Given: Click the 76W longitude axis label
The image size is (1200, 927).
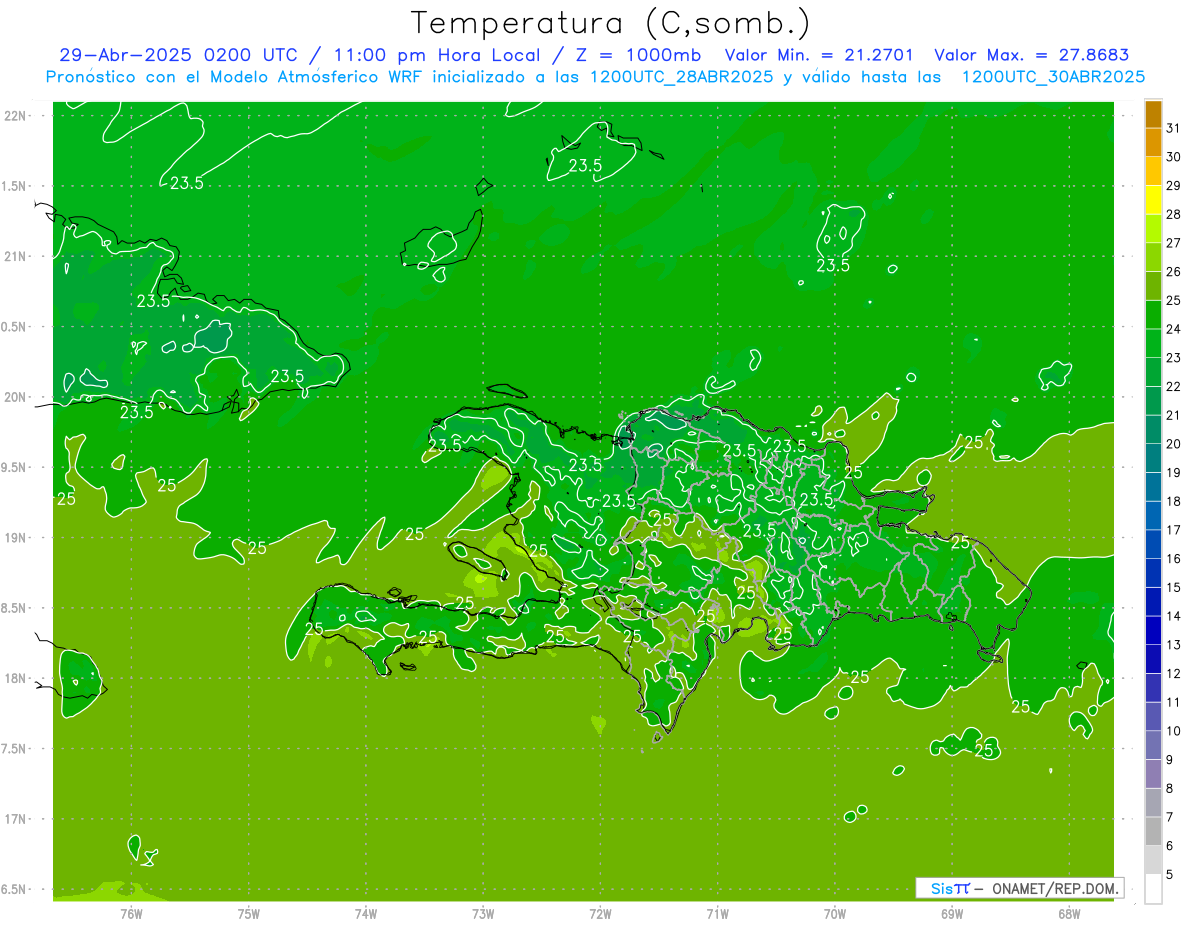Looking at the screenshot, I should [x=131, y=914].
